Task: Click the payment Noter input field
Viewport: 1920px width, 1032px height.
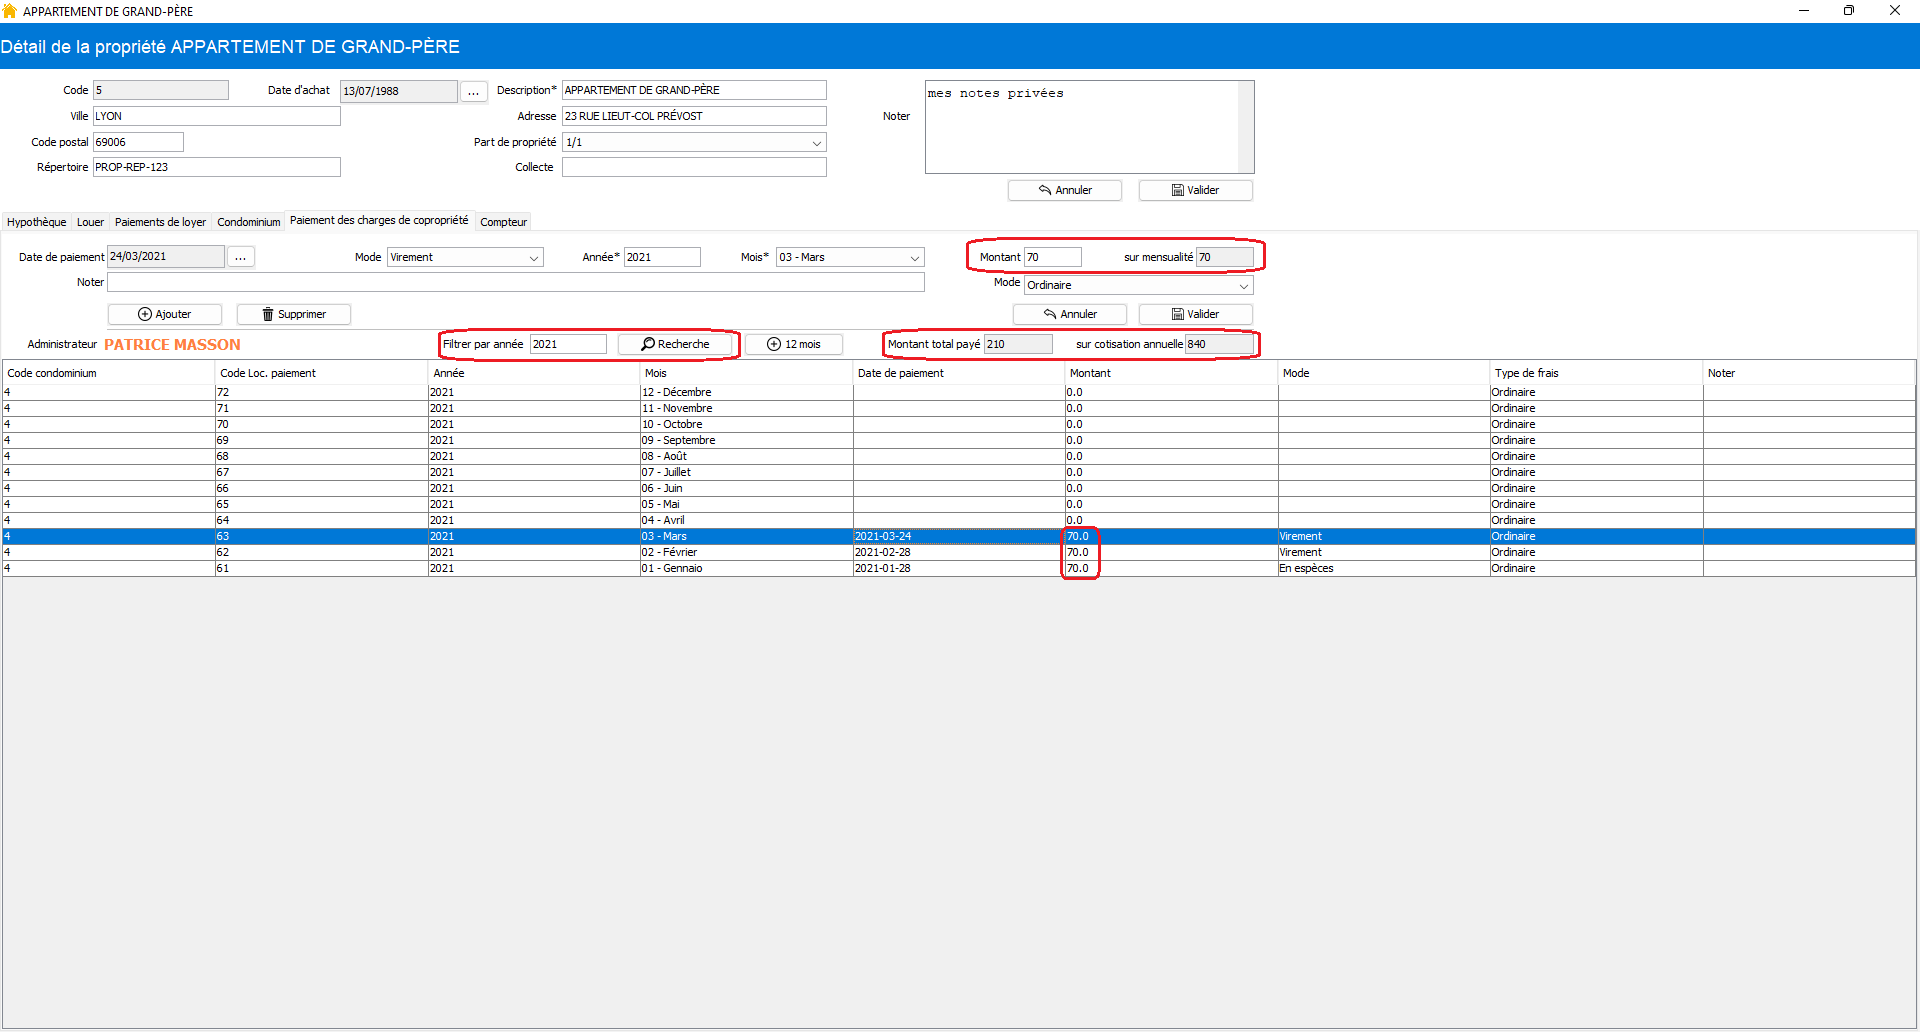Action: 516,282
